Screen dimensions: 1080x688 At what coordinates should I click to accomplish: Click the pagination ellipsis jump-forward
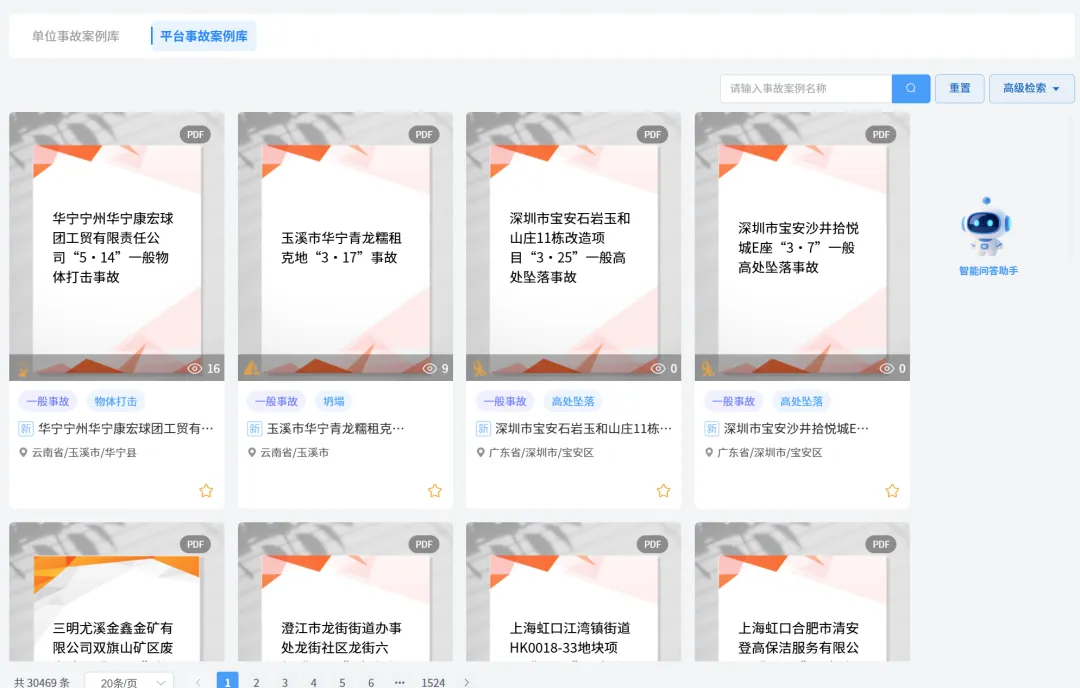399,682
